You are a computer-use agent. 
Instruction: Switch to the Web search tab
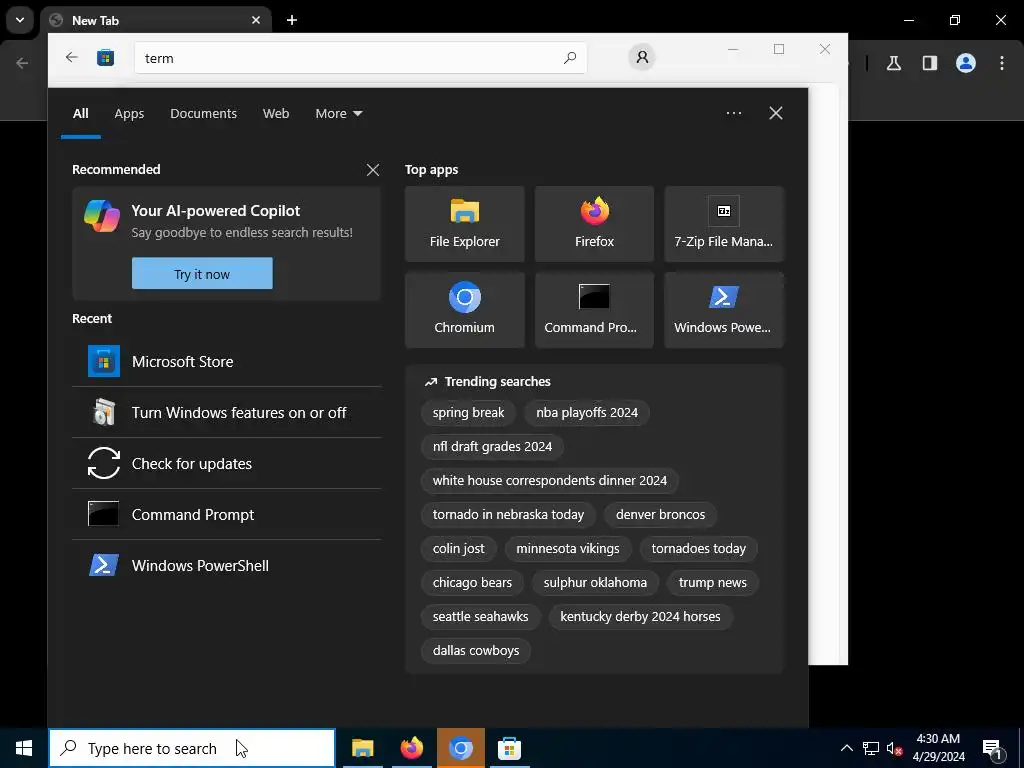coord(276,113)
